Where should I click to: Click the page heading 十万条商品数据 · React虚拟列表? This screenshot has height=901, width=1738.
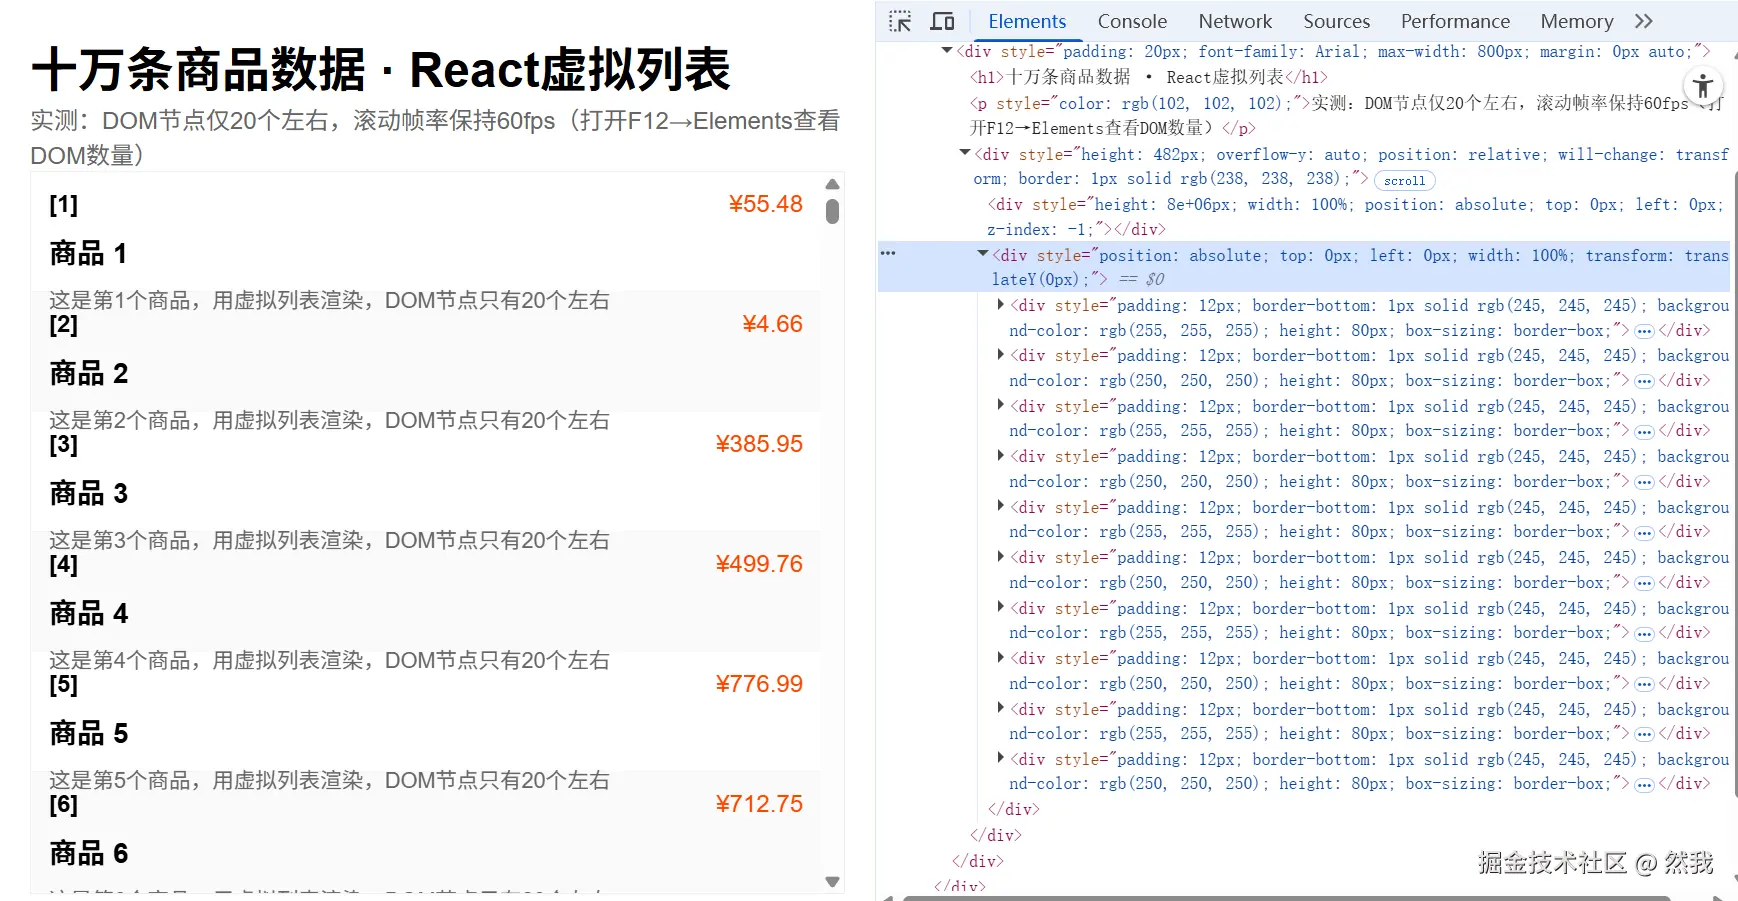(x=381, y=70)
